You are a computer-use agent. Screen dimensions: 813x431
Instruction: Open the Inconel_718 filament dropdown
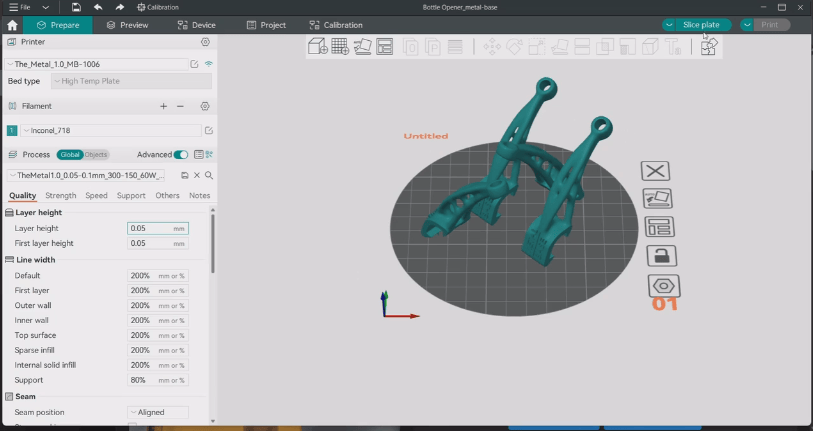pyautogui.click(x=110, y=130)
